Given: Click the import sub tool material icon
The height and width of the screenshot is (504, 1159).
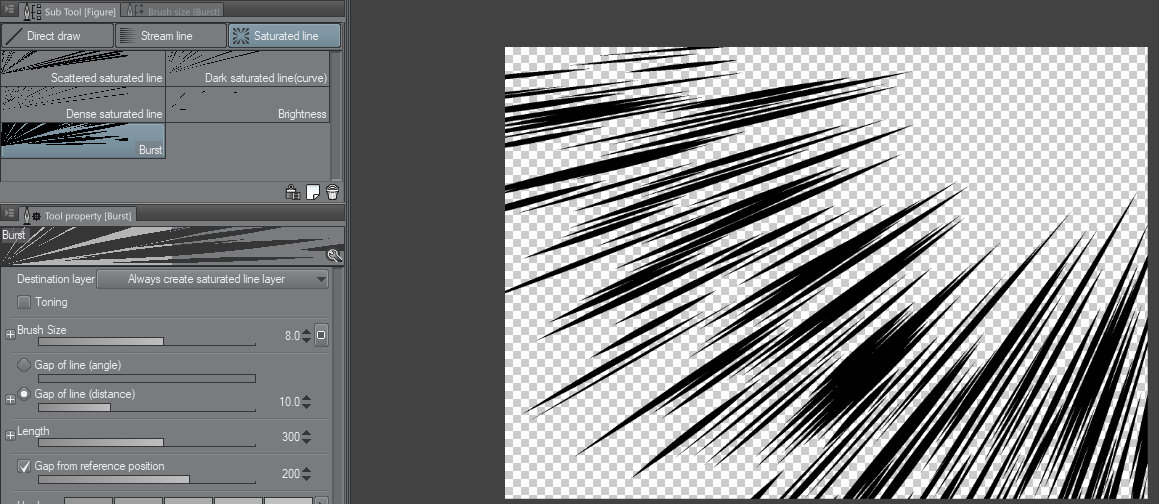Looking at the screenshot, I should pyautogui.click(x=293, y=192).
